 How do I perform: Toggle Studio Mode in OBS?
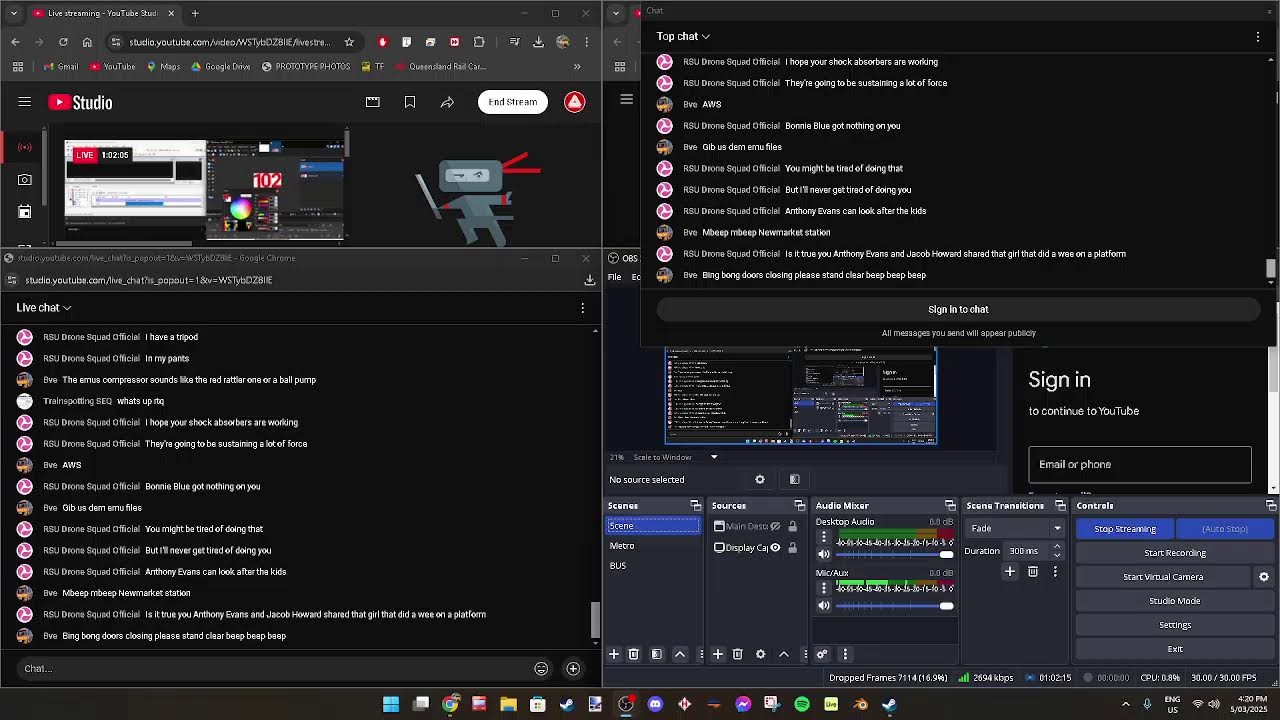click(x=1175, y=601)
